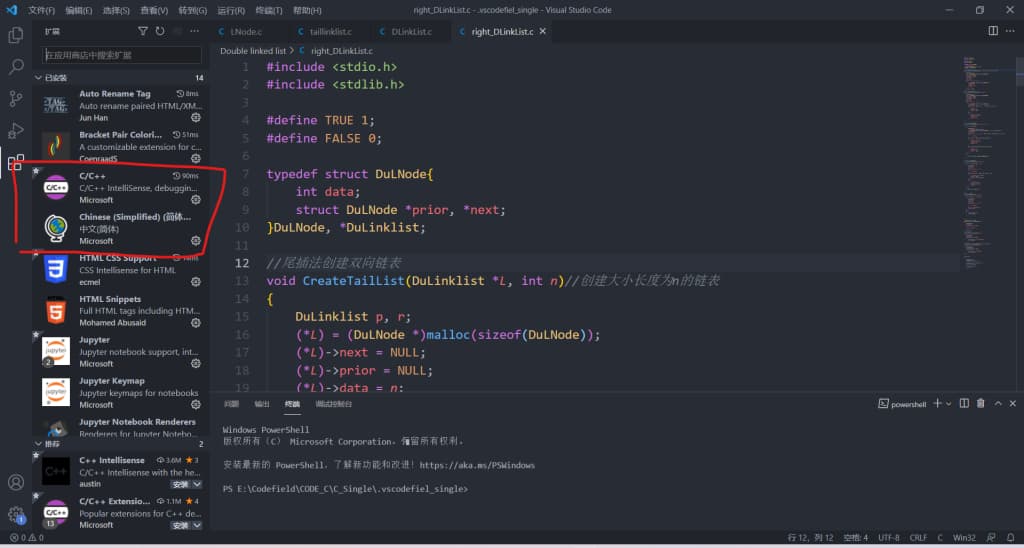Click breadcrumb chevron after Double linked list
This screenshot has width=1024, height=548.
(x=292, y=51)
